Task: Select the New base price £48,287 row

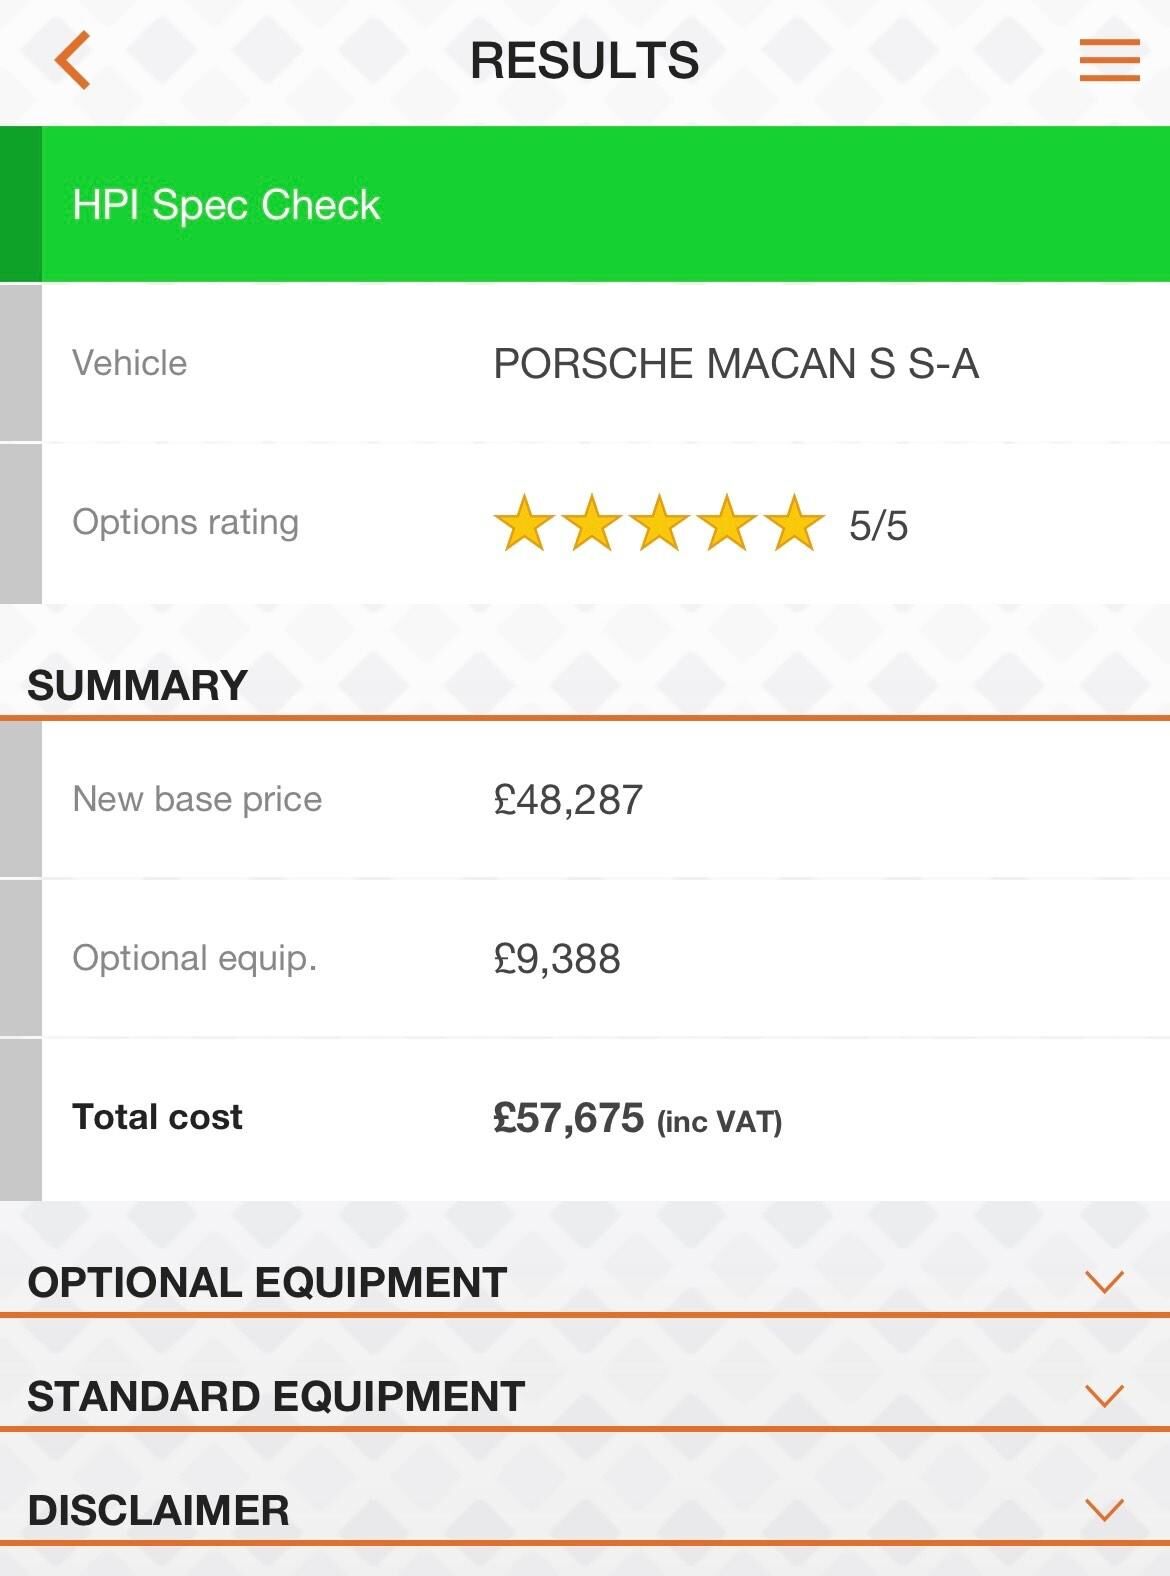Action: click(x=585, y=800)
